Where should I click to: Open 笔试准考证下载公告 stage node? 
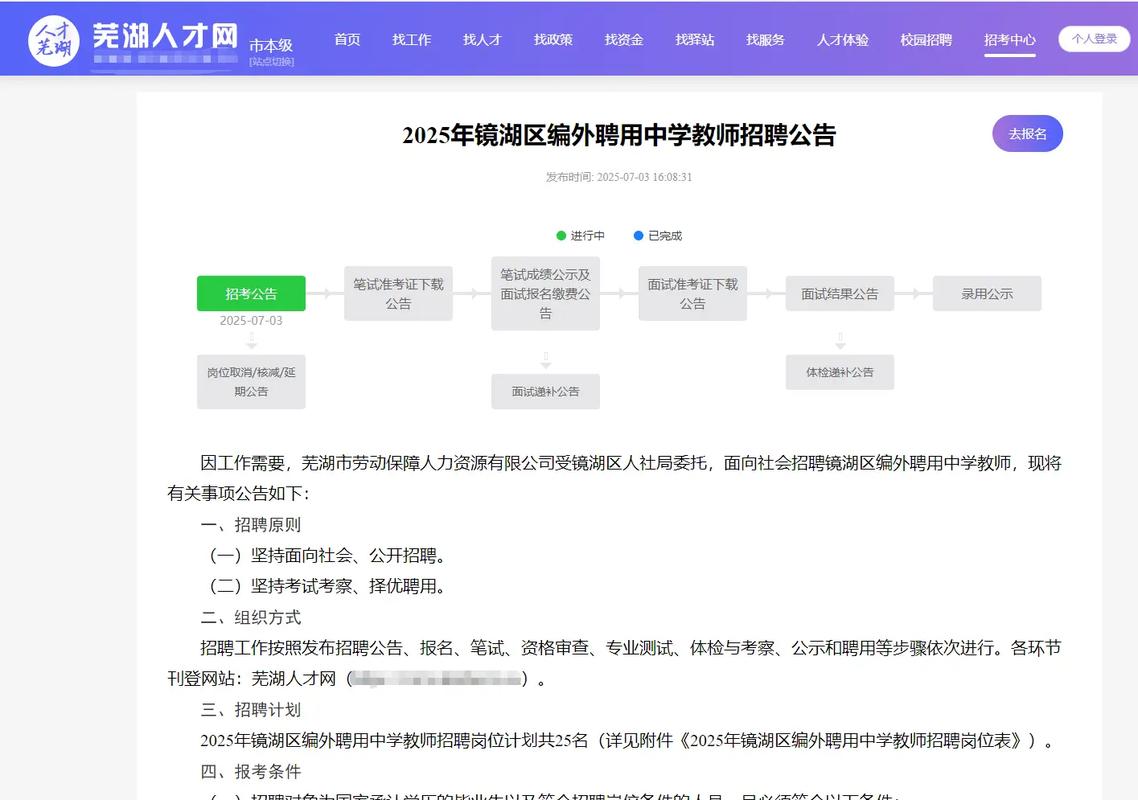pyautogui.click(x=398, y=293)
